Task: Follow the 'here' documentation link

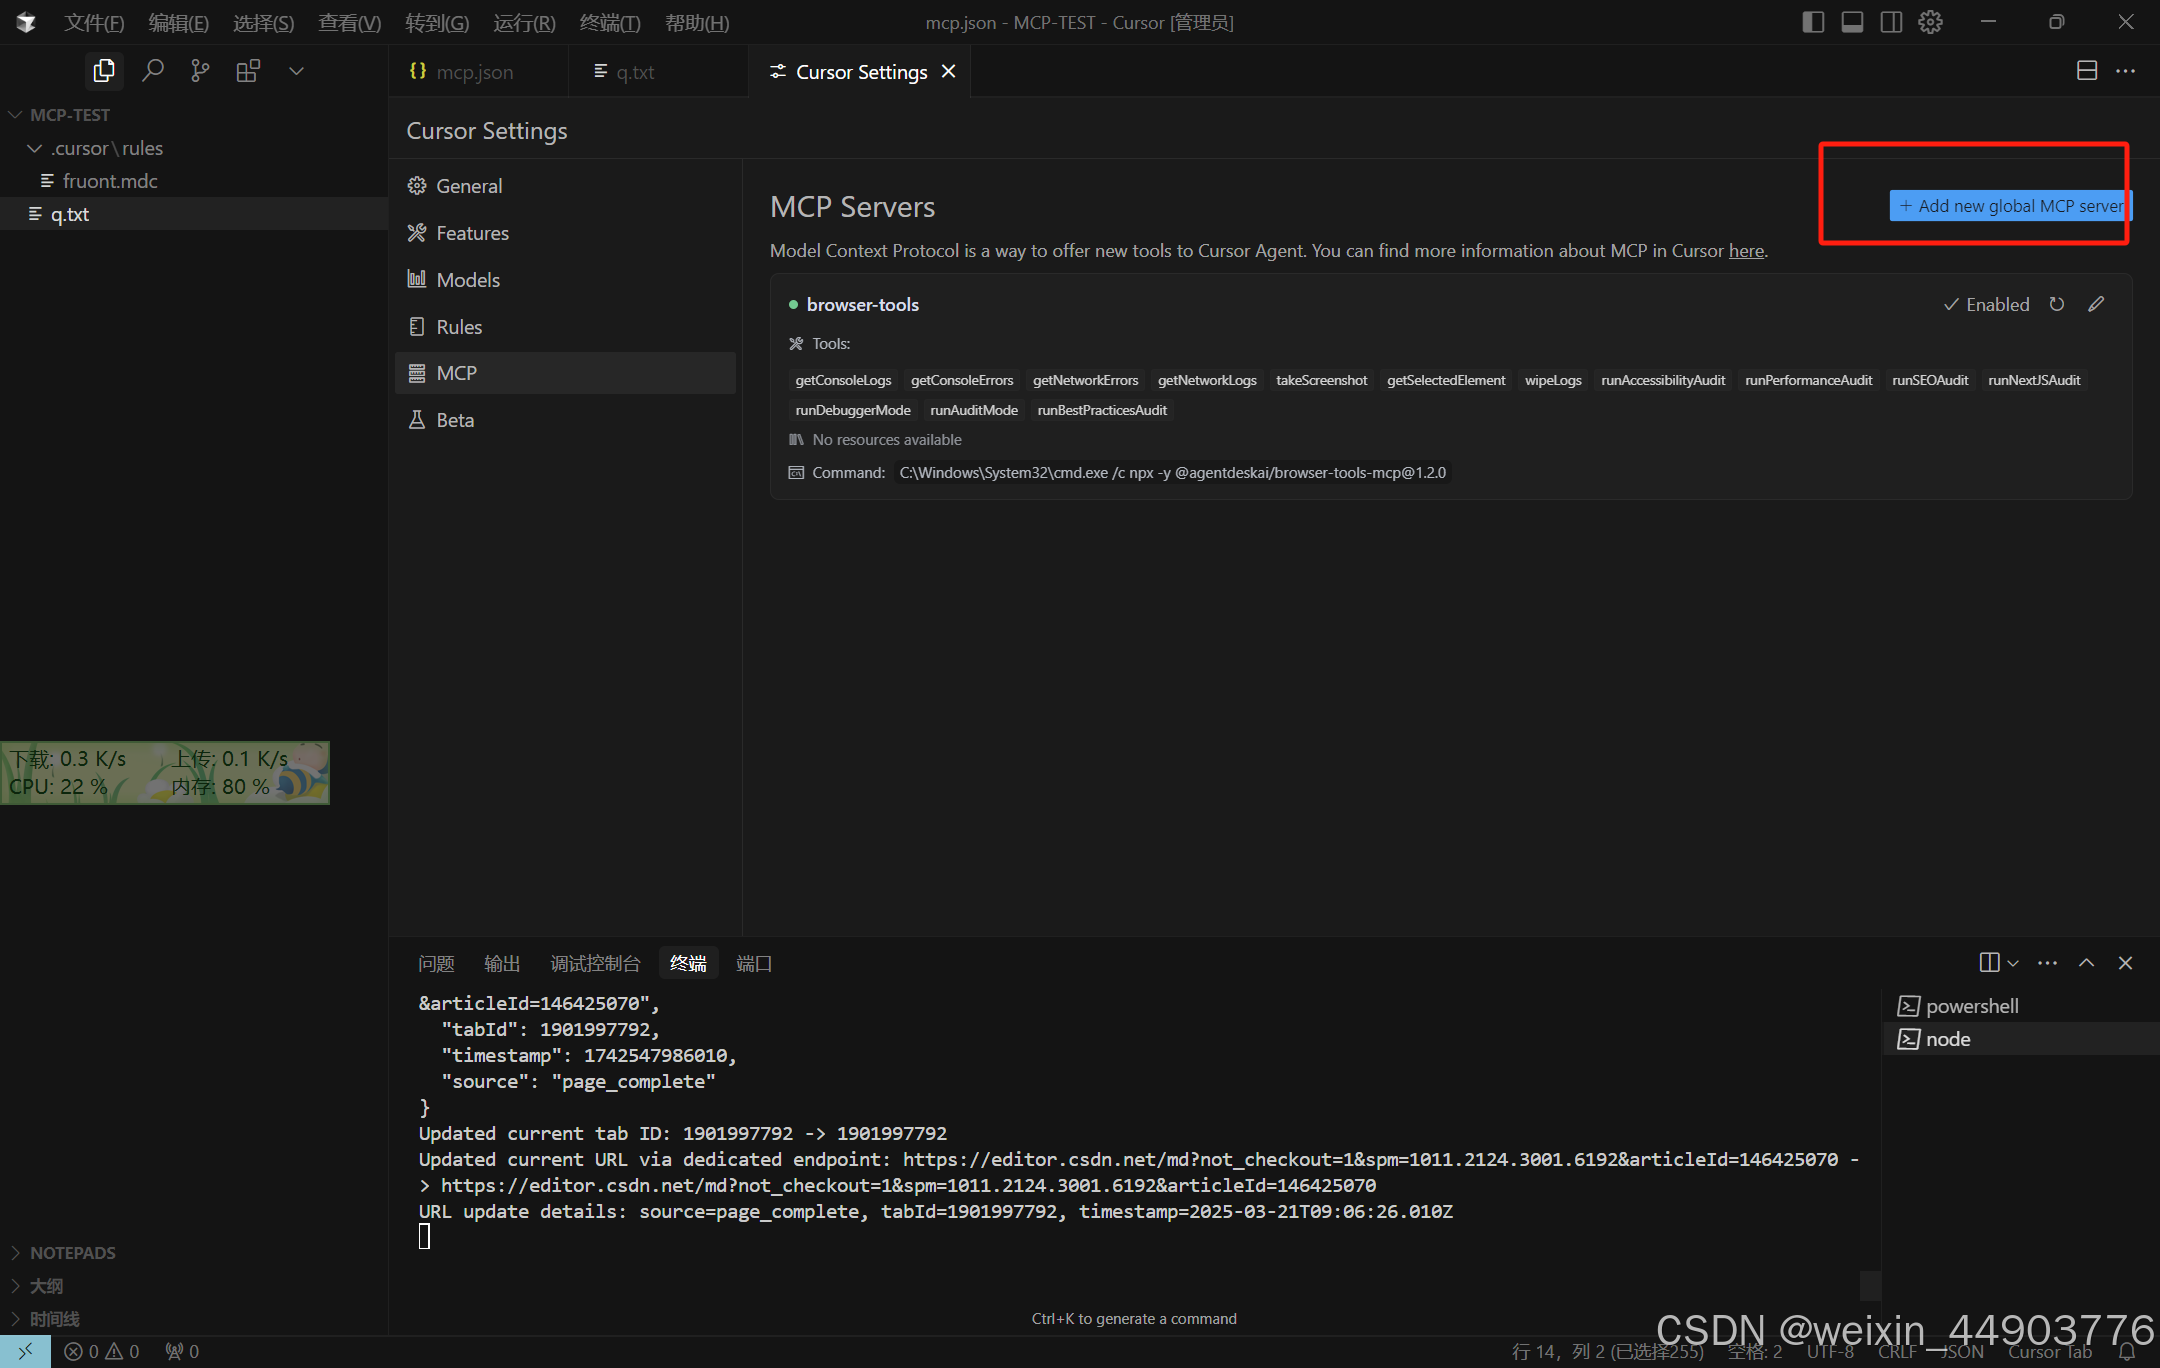Action: (1746, 251)
